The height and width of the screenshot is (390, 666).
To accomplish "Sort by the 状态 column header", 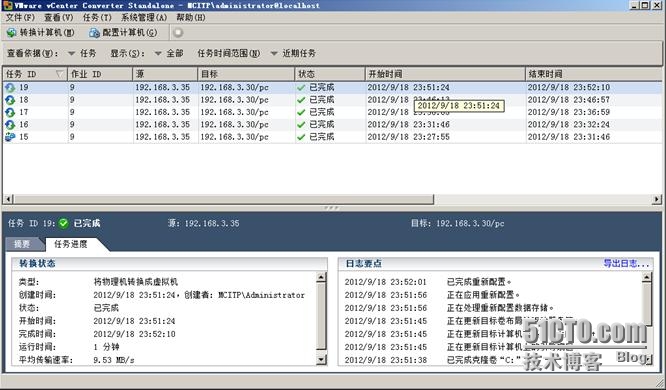I will click(330, 74).
